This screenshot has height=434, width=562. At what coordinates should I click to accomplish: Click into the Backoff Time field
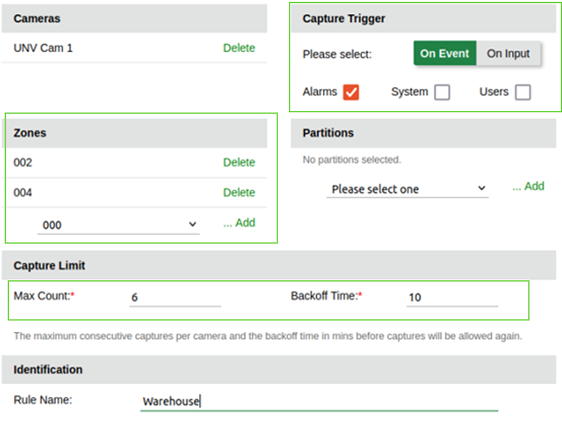[x=452, y=297]
